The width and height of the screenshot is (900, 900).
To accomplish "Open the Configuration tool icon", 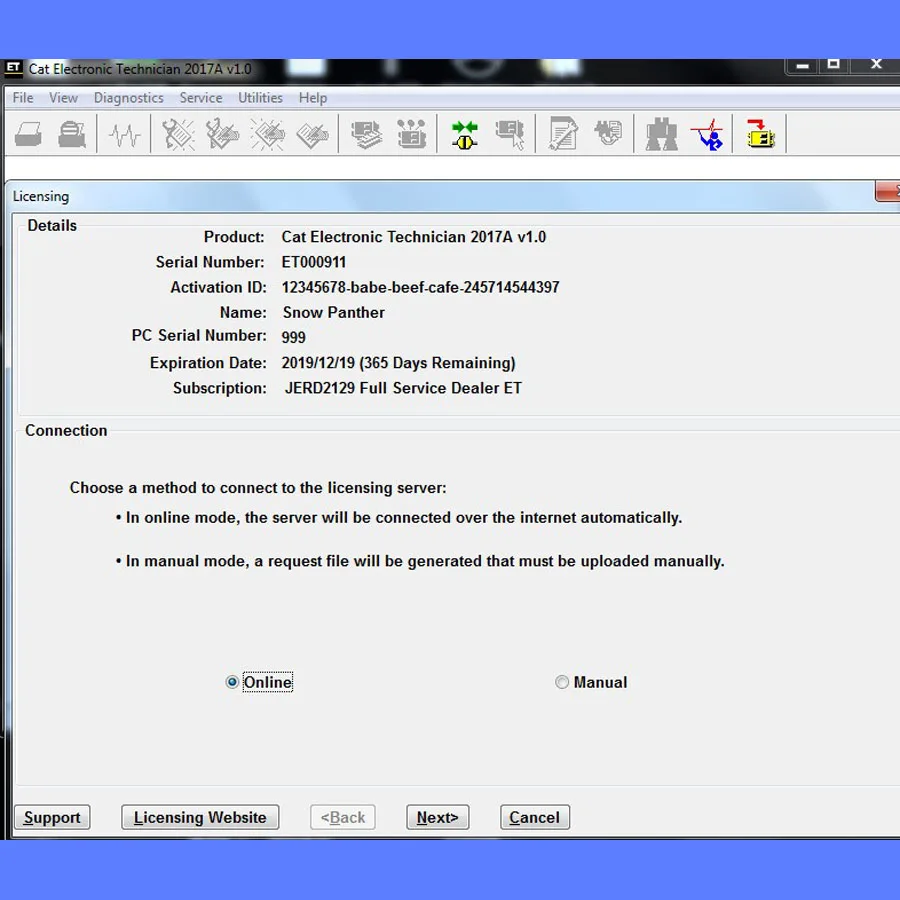I will 412,135.
